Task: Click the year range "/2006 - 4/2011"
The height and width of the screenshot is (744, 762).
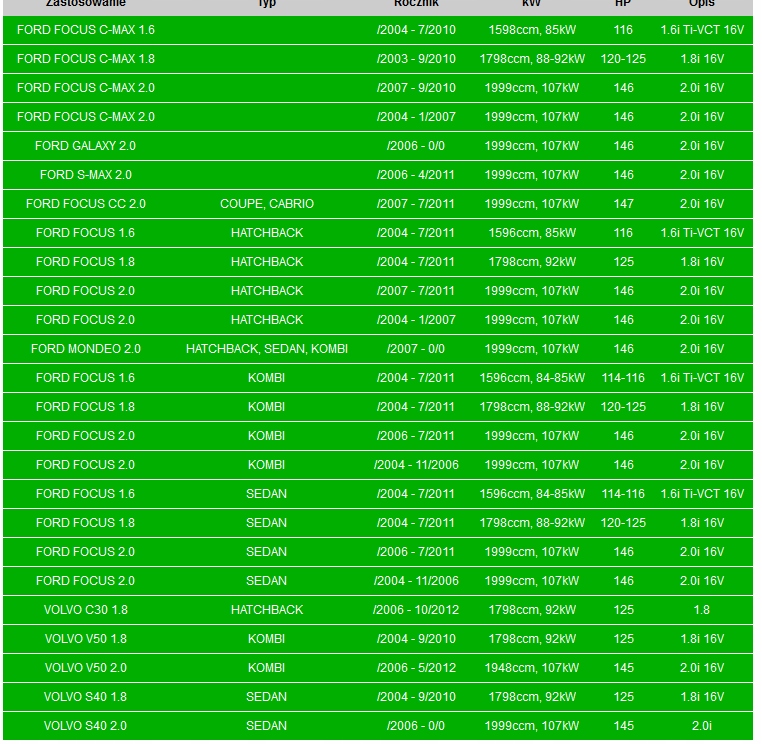Action: click(x=416, y=175)
